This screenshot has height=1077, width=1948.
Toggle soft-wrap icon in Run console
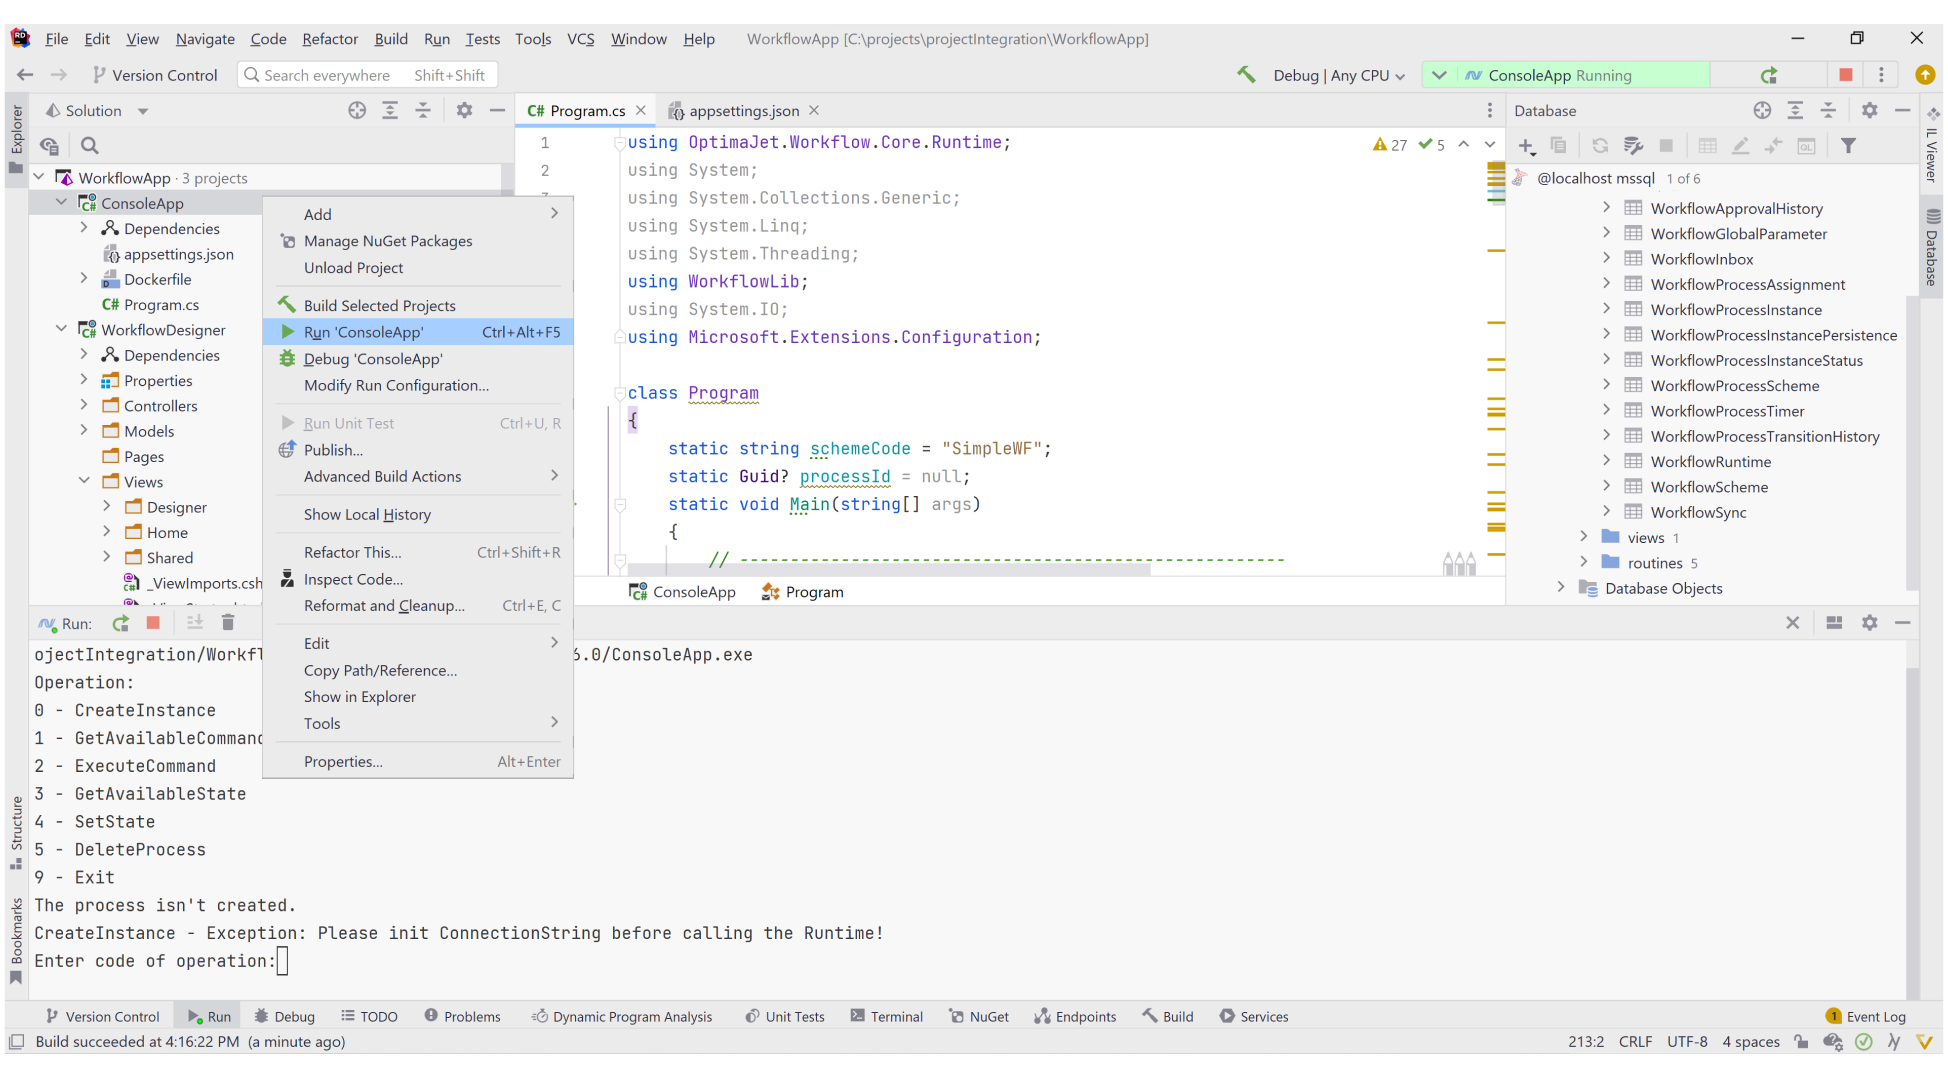pos(195,623)
